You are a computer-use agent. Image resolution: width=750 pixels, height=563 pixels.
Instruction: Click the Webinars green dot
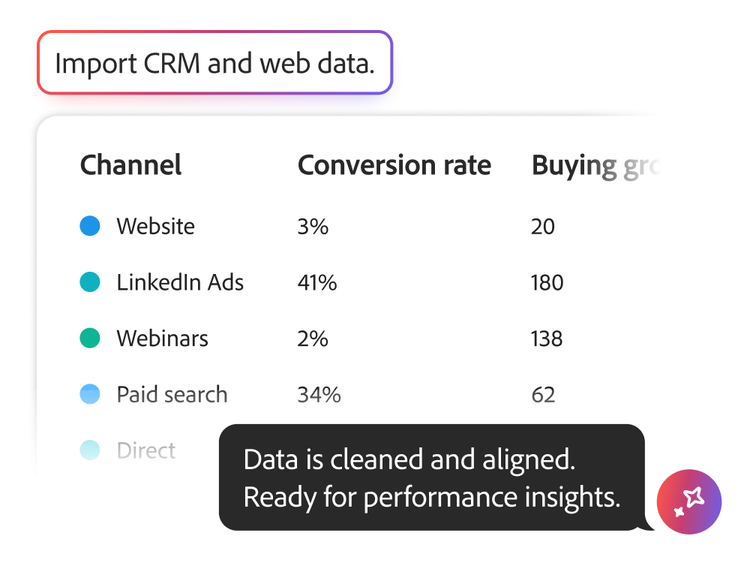(x=90, y=339)
